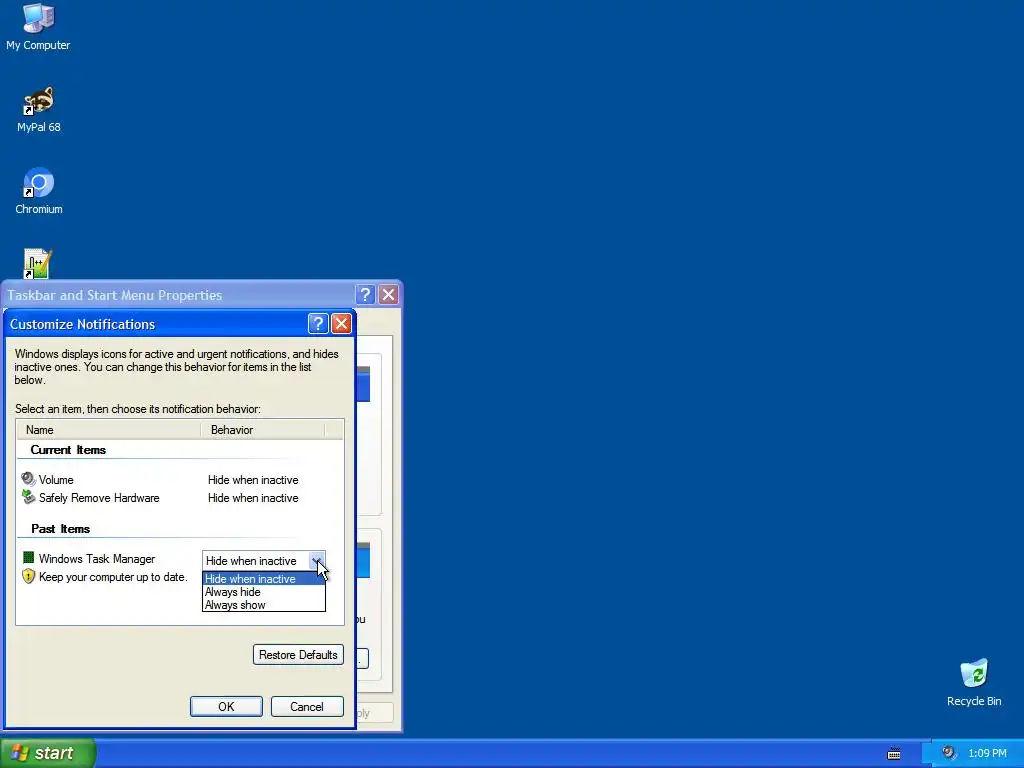Click the 1:09 PM taskbar clock
Image resolution: width=1024 pixels, height=768 pixels.
click(987, 754)
